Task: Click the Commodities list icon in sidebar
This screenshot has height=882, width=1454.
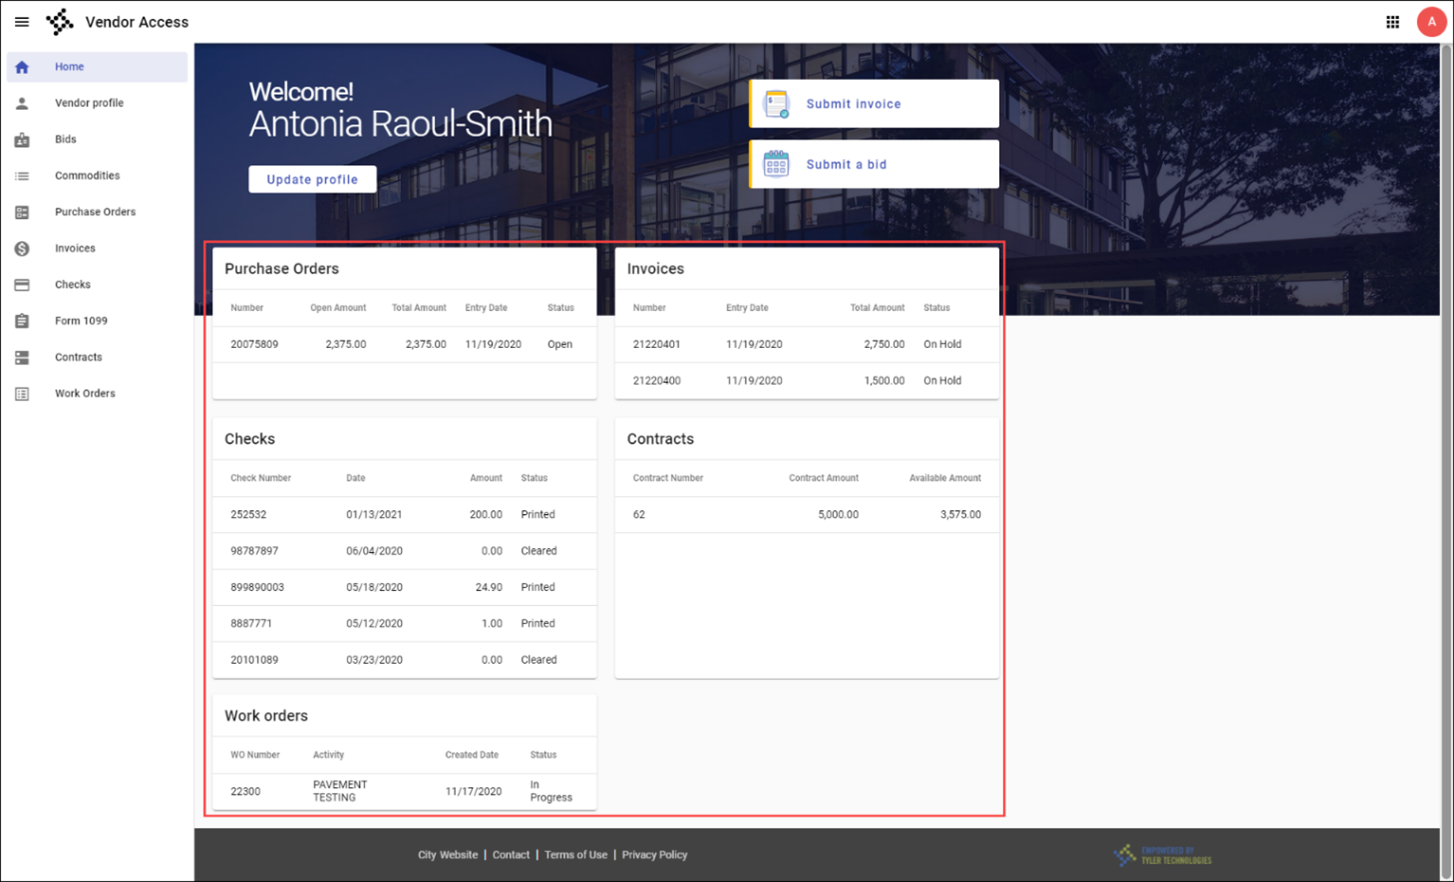Action: (x=22, y=176)
